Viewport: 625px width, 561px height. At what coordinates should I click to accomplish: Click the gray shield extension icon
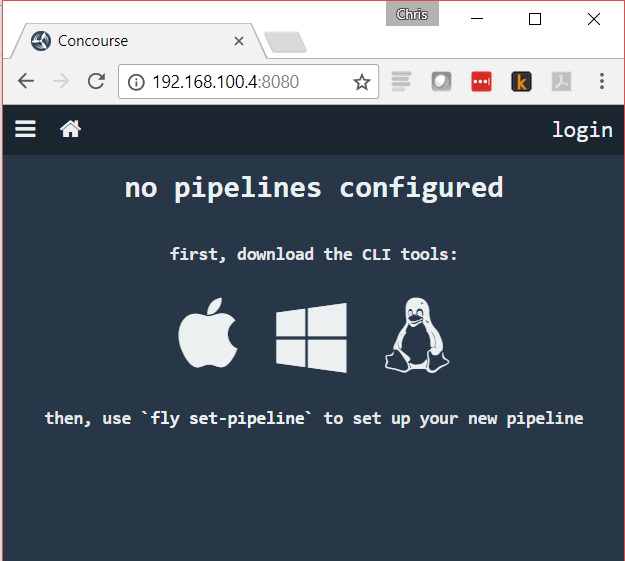point(441,82)
